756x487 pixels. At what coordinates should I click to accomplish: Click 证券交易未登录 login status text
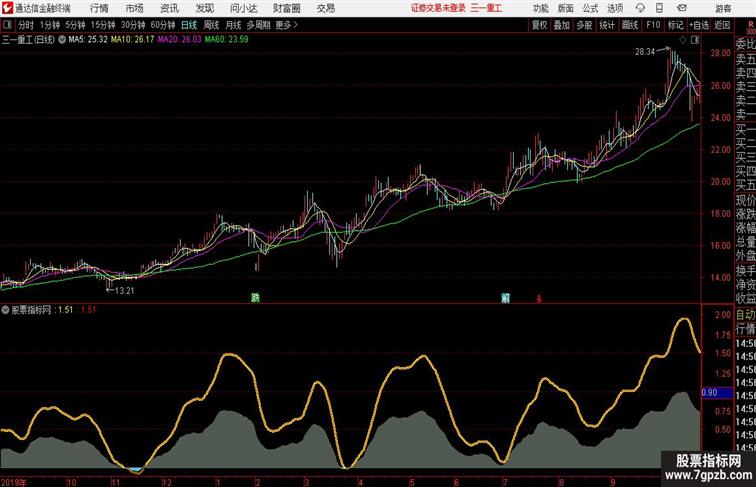pos(438,8)
